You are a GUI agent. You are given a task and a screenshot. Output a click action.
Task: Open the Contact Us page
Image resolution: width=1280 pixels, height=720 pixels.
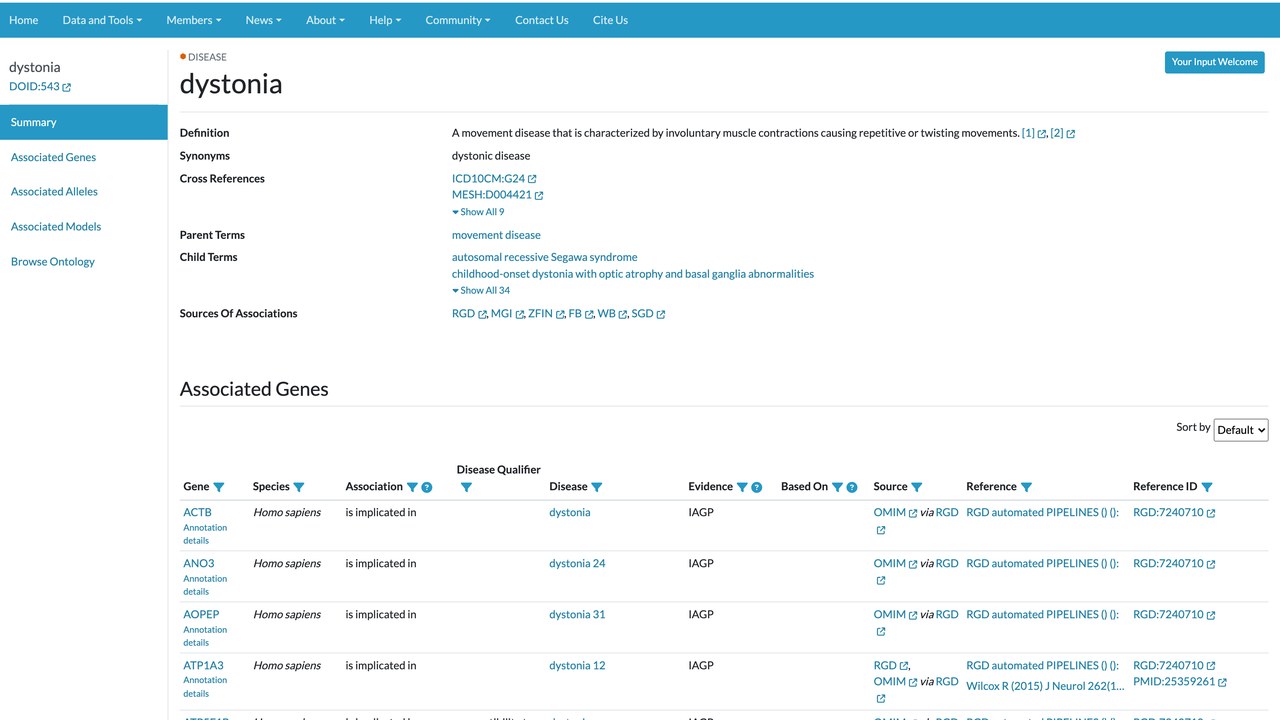pyautogui.click(x=542, y=20)
